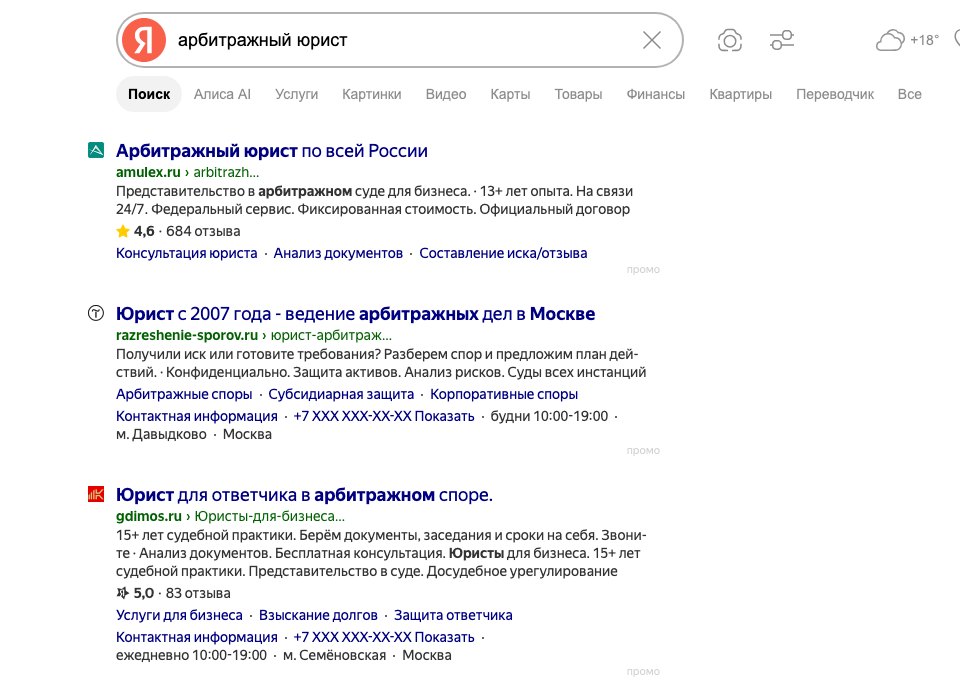Open Контактная информация for razreshenie-sporov
Viewport: 960px width, 694px height.
pyautogui.click(x=197, y=416)
